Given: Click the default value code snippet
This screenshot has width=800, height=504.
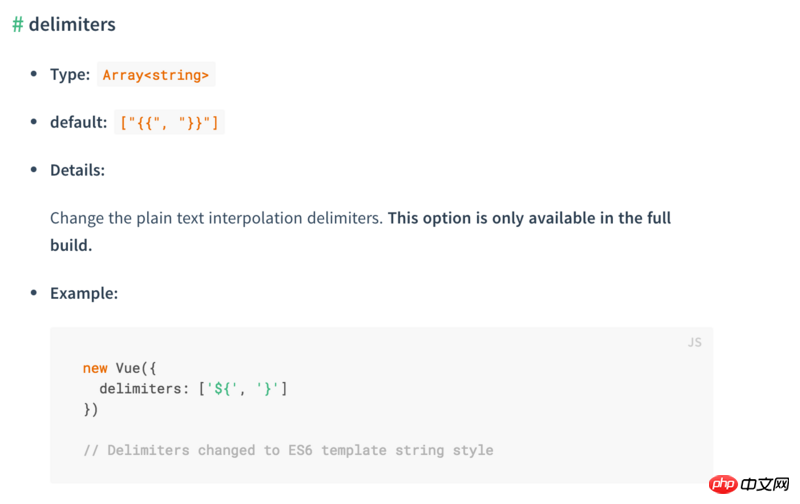Looking at the screenshot, I should pyautogui.click(x=169, y=122).
